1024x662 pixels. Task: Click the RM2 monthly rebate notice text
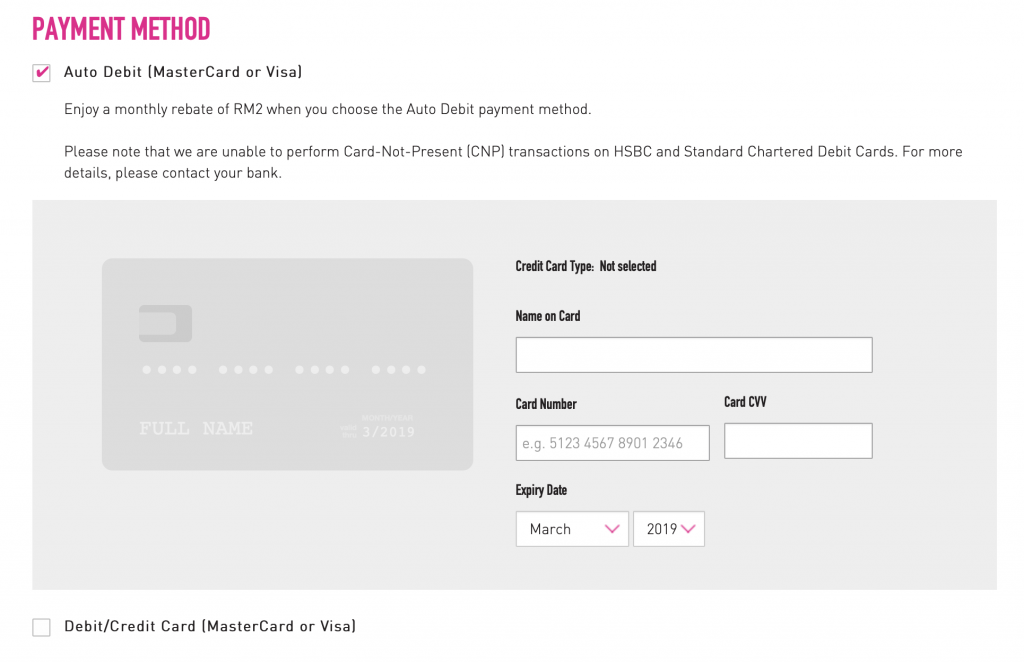pos(327,109)
